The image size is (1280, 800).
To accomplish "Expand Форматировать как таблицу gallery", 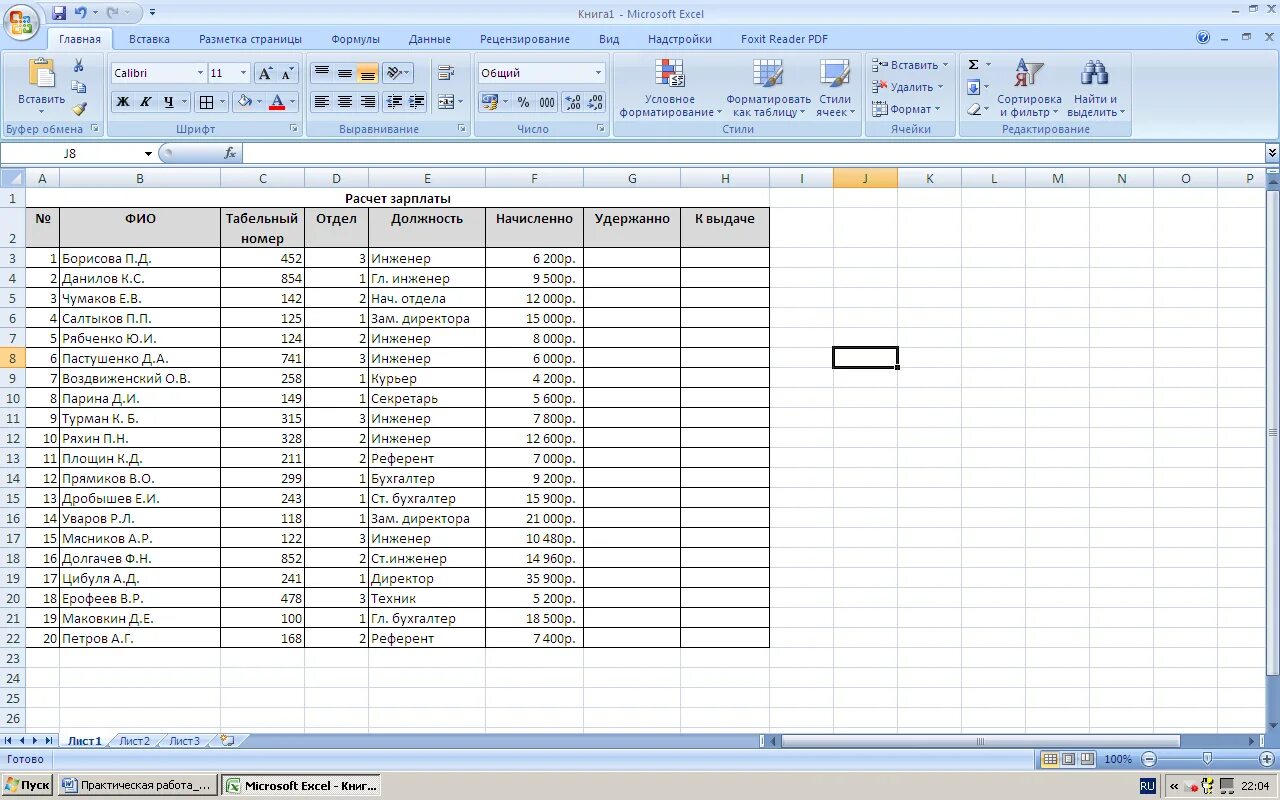I will [768, 87].
